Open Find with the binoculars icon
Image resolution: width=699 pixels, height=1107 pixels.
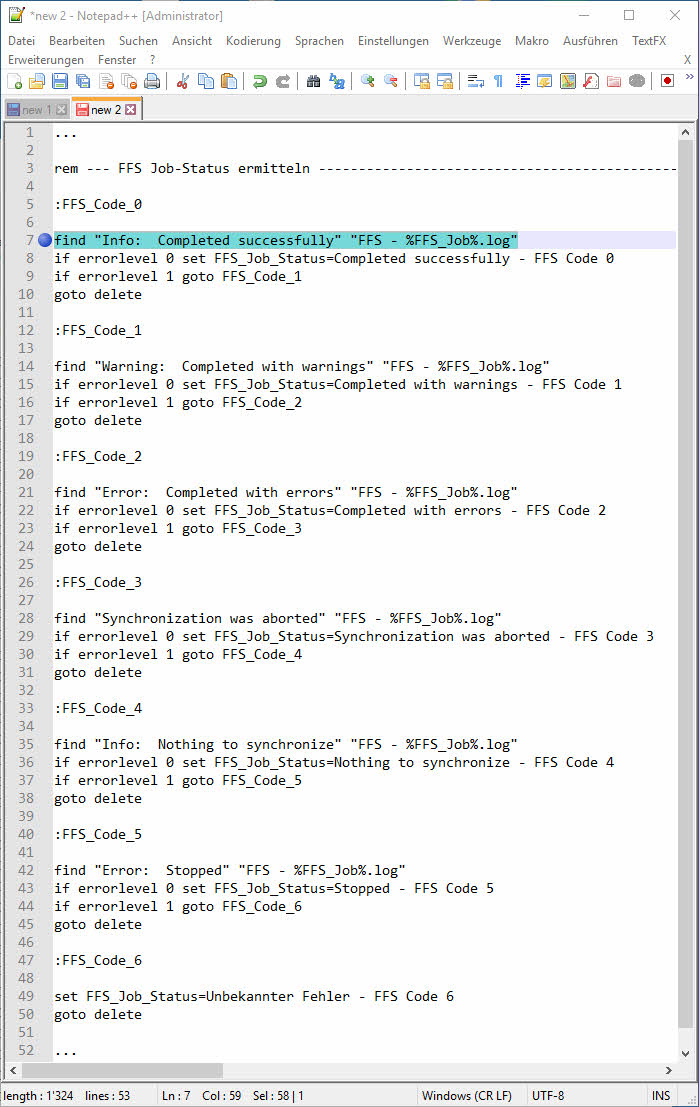pos(313,81)
